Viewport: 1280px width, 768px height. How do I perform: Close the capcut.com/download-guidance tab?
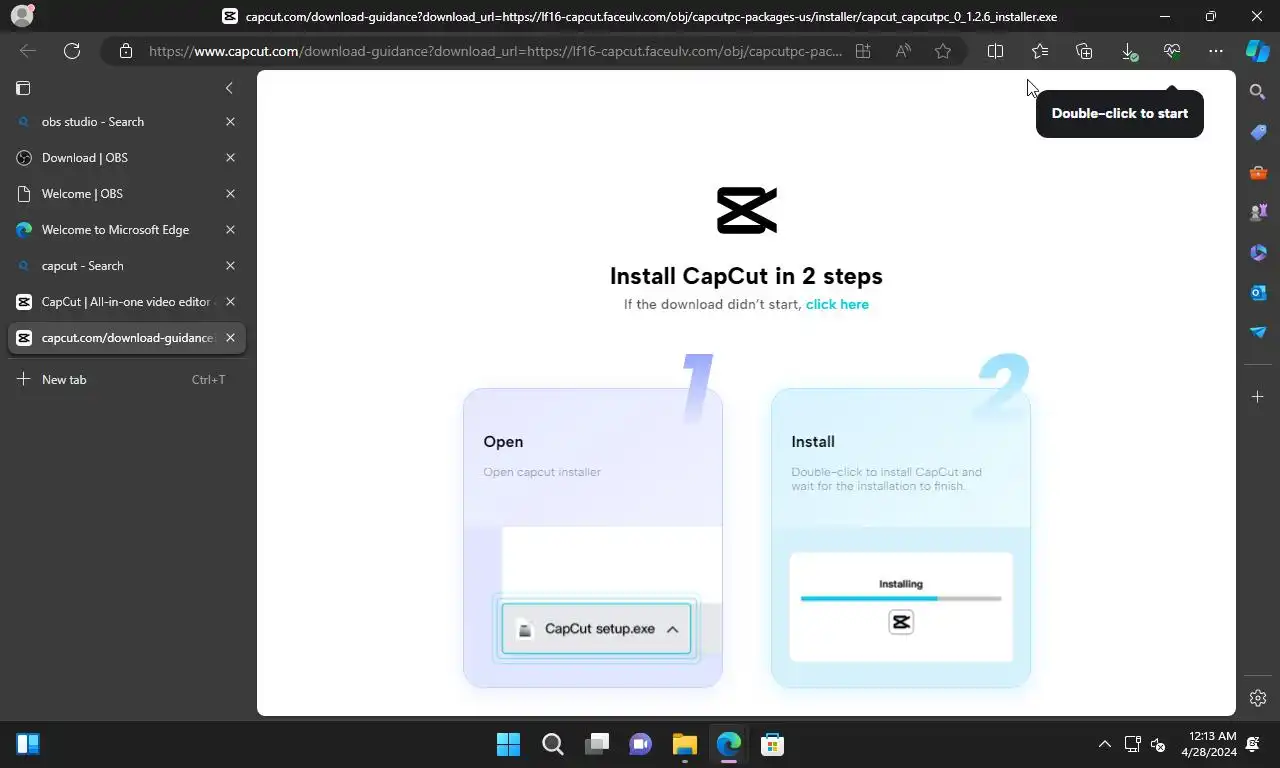(230, 338)
